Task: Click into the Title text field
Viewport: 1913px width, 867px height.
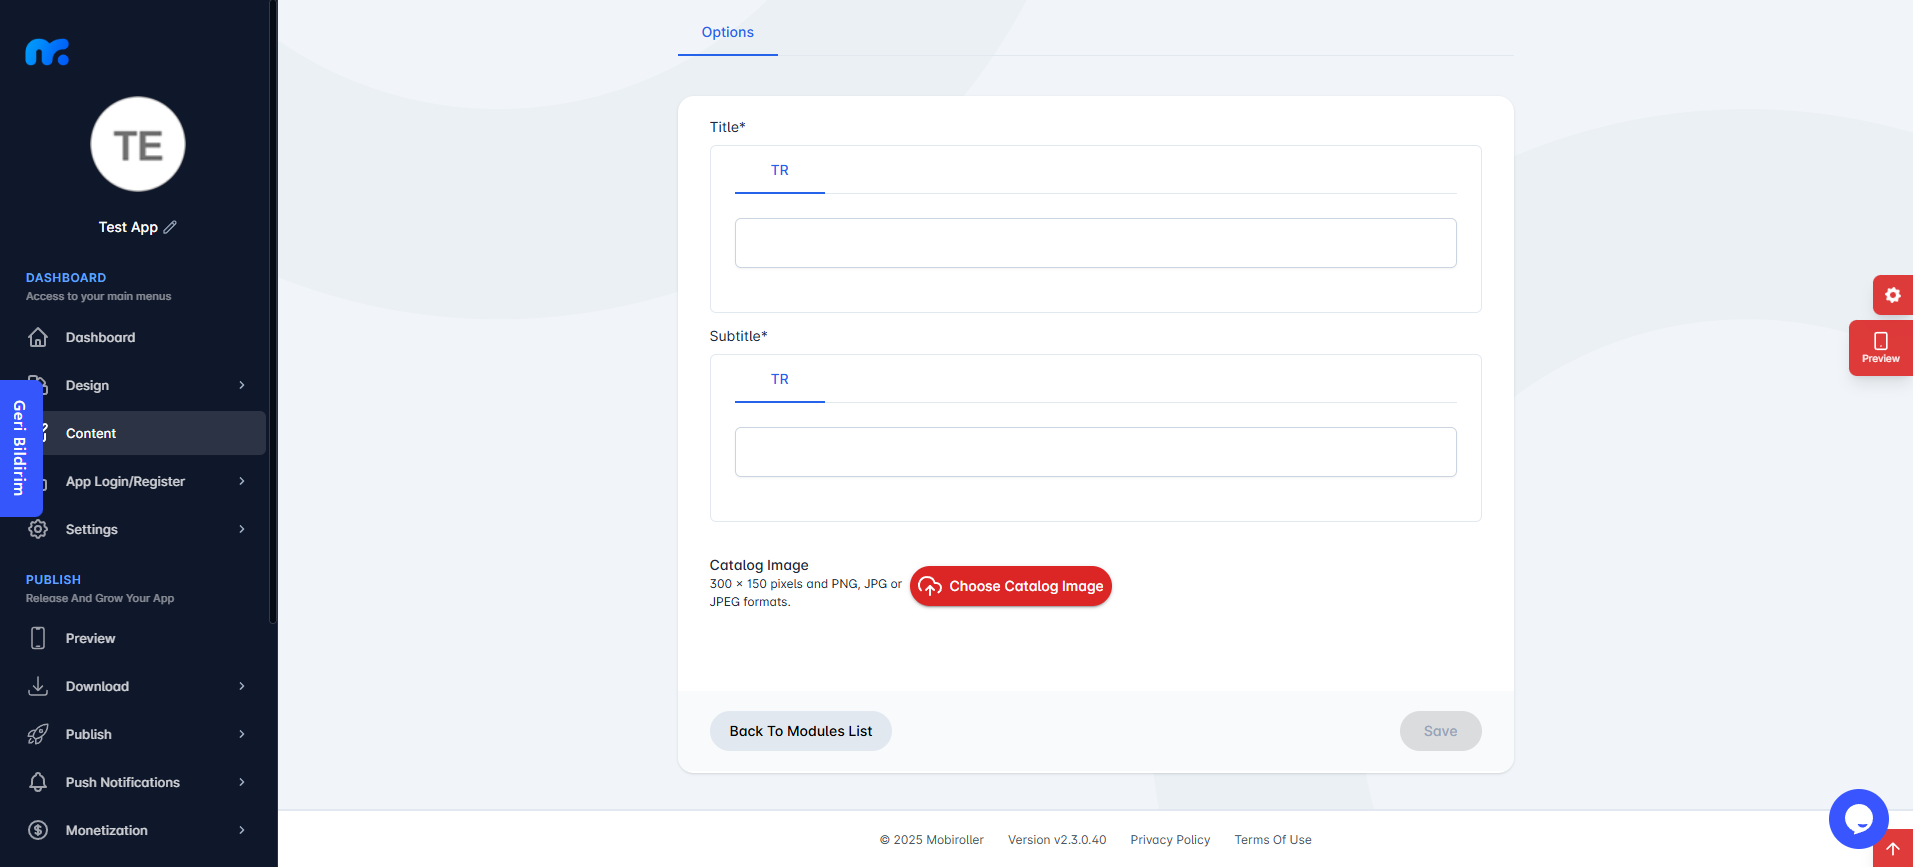Action: (x=1096, y=243)
